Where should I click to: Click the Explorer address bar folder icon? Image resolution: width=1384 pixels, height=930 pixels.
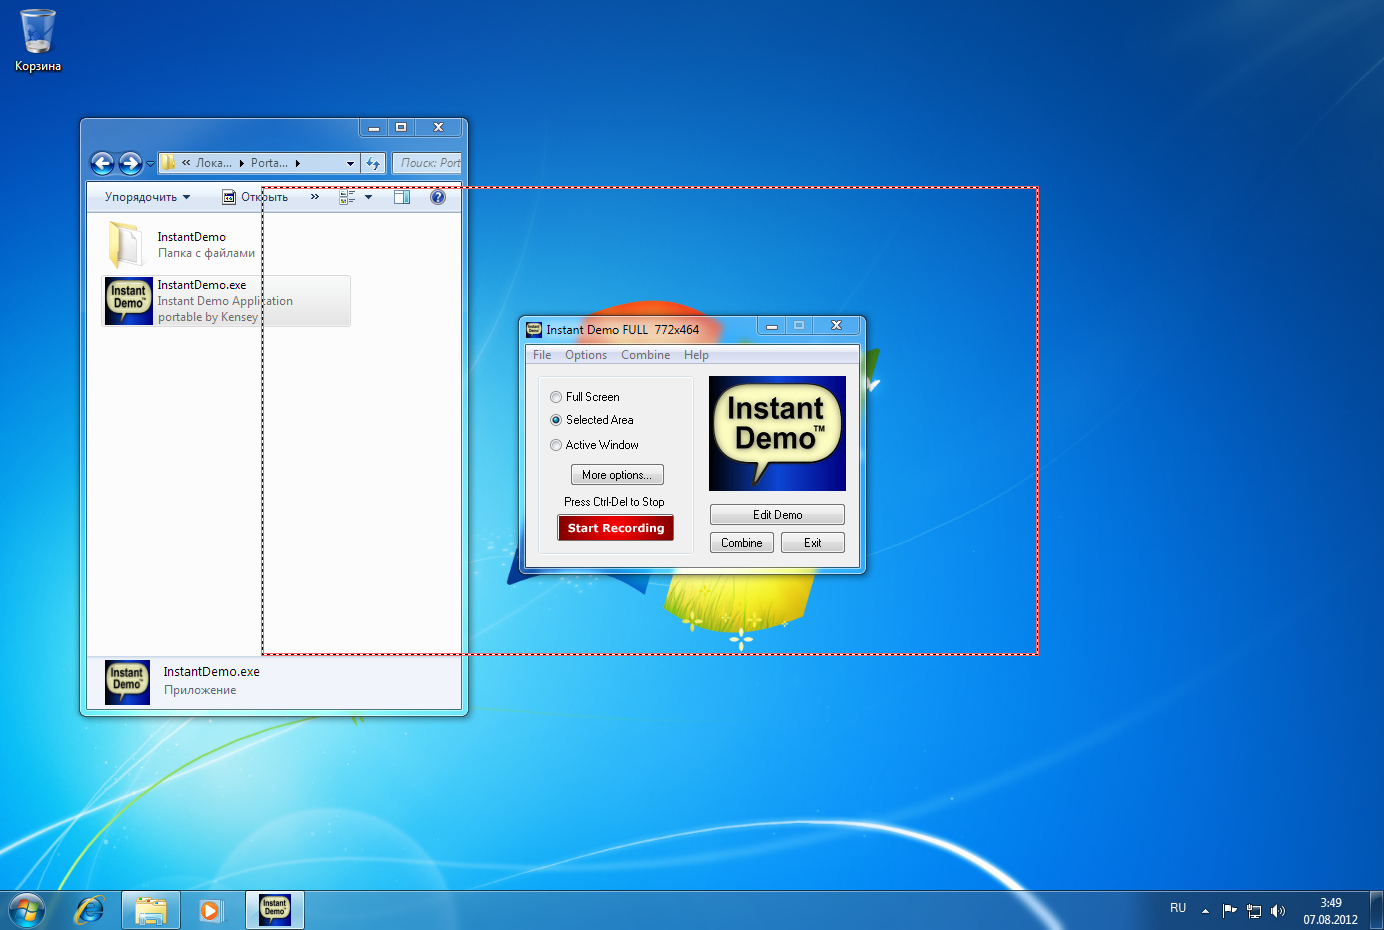[169, 162]
